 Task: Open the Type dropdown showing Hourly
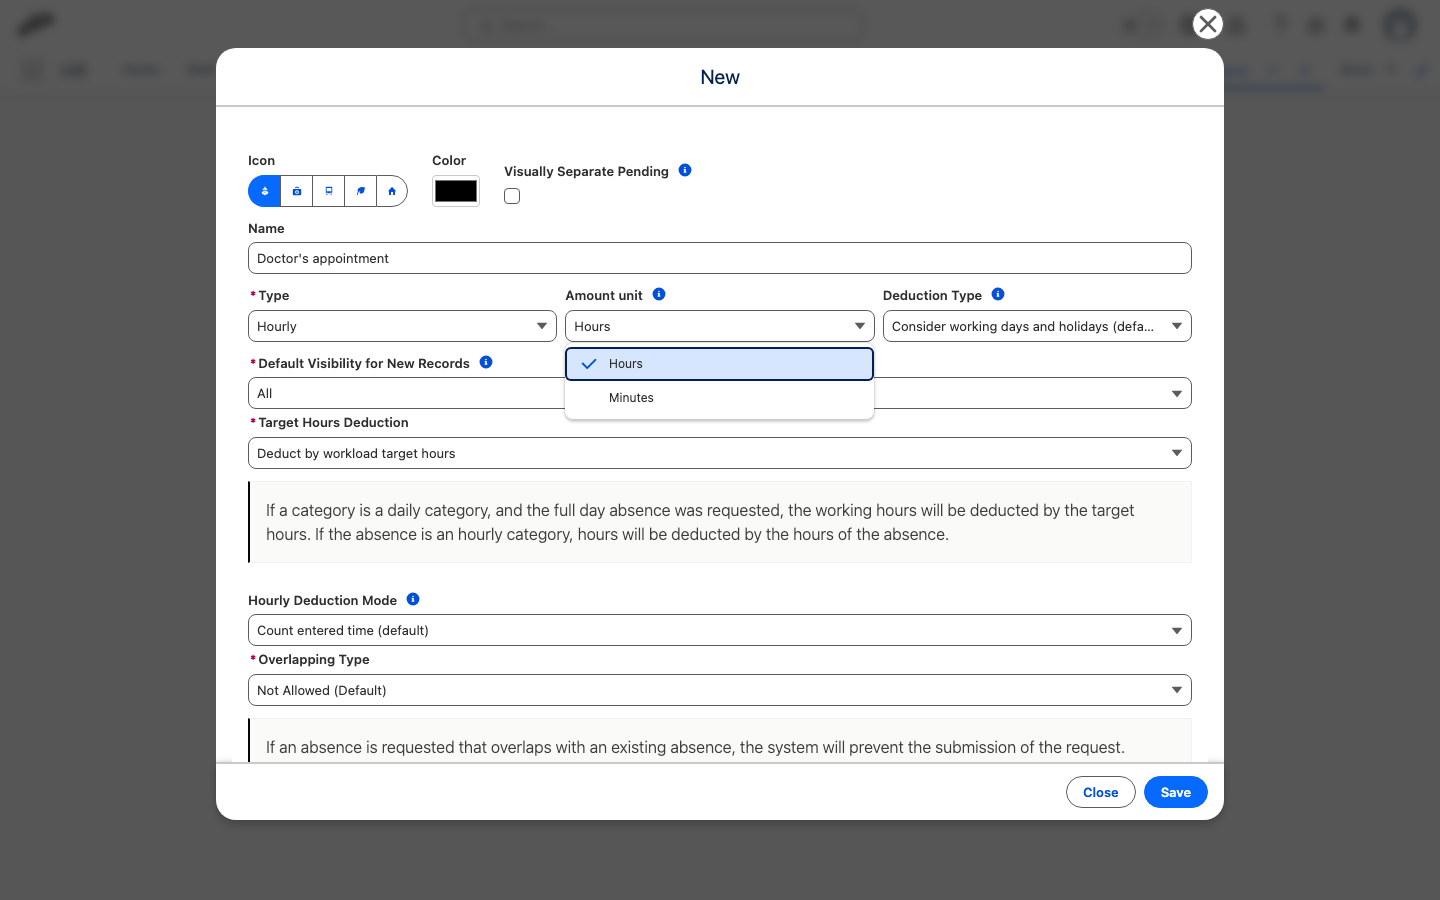(x=402, y=326)
